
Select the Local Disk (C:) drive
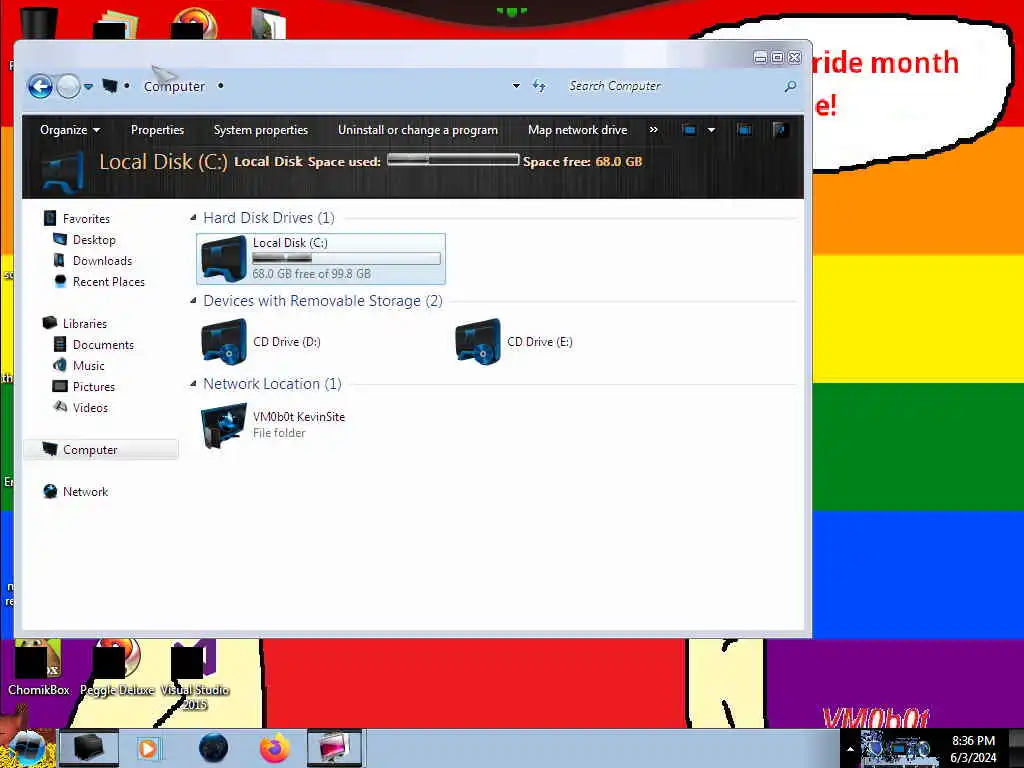(321, 259)
